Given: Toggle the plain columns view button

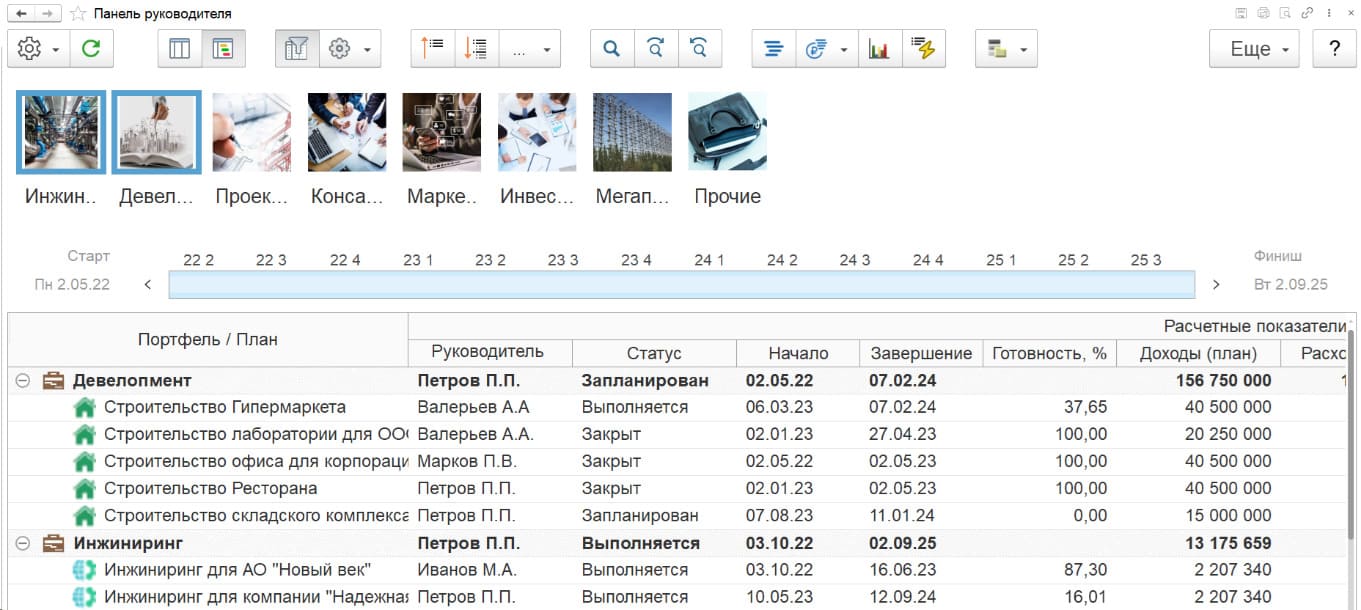Looking at the screenshot, I should click(180, 49).
